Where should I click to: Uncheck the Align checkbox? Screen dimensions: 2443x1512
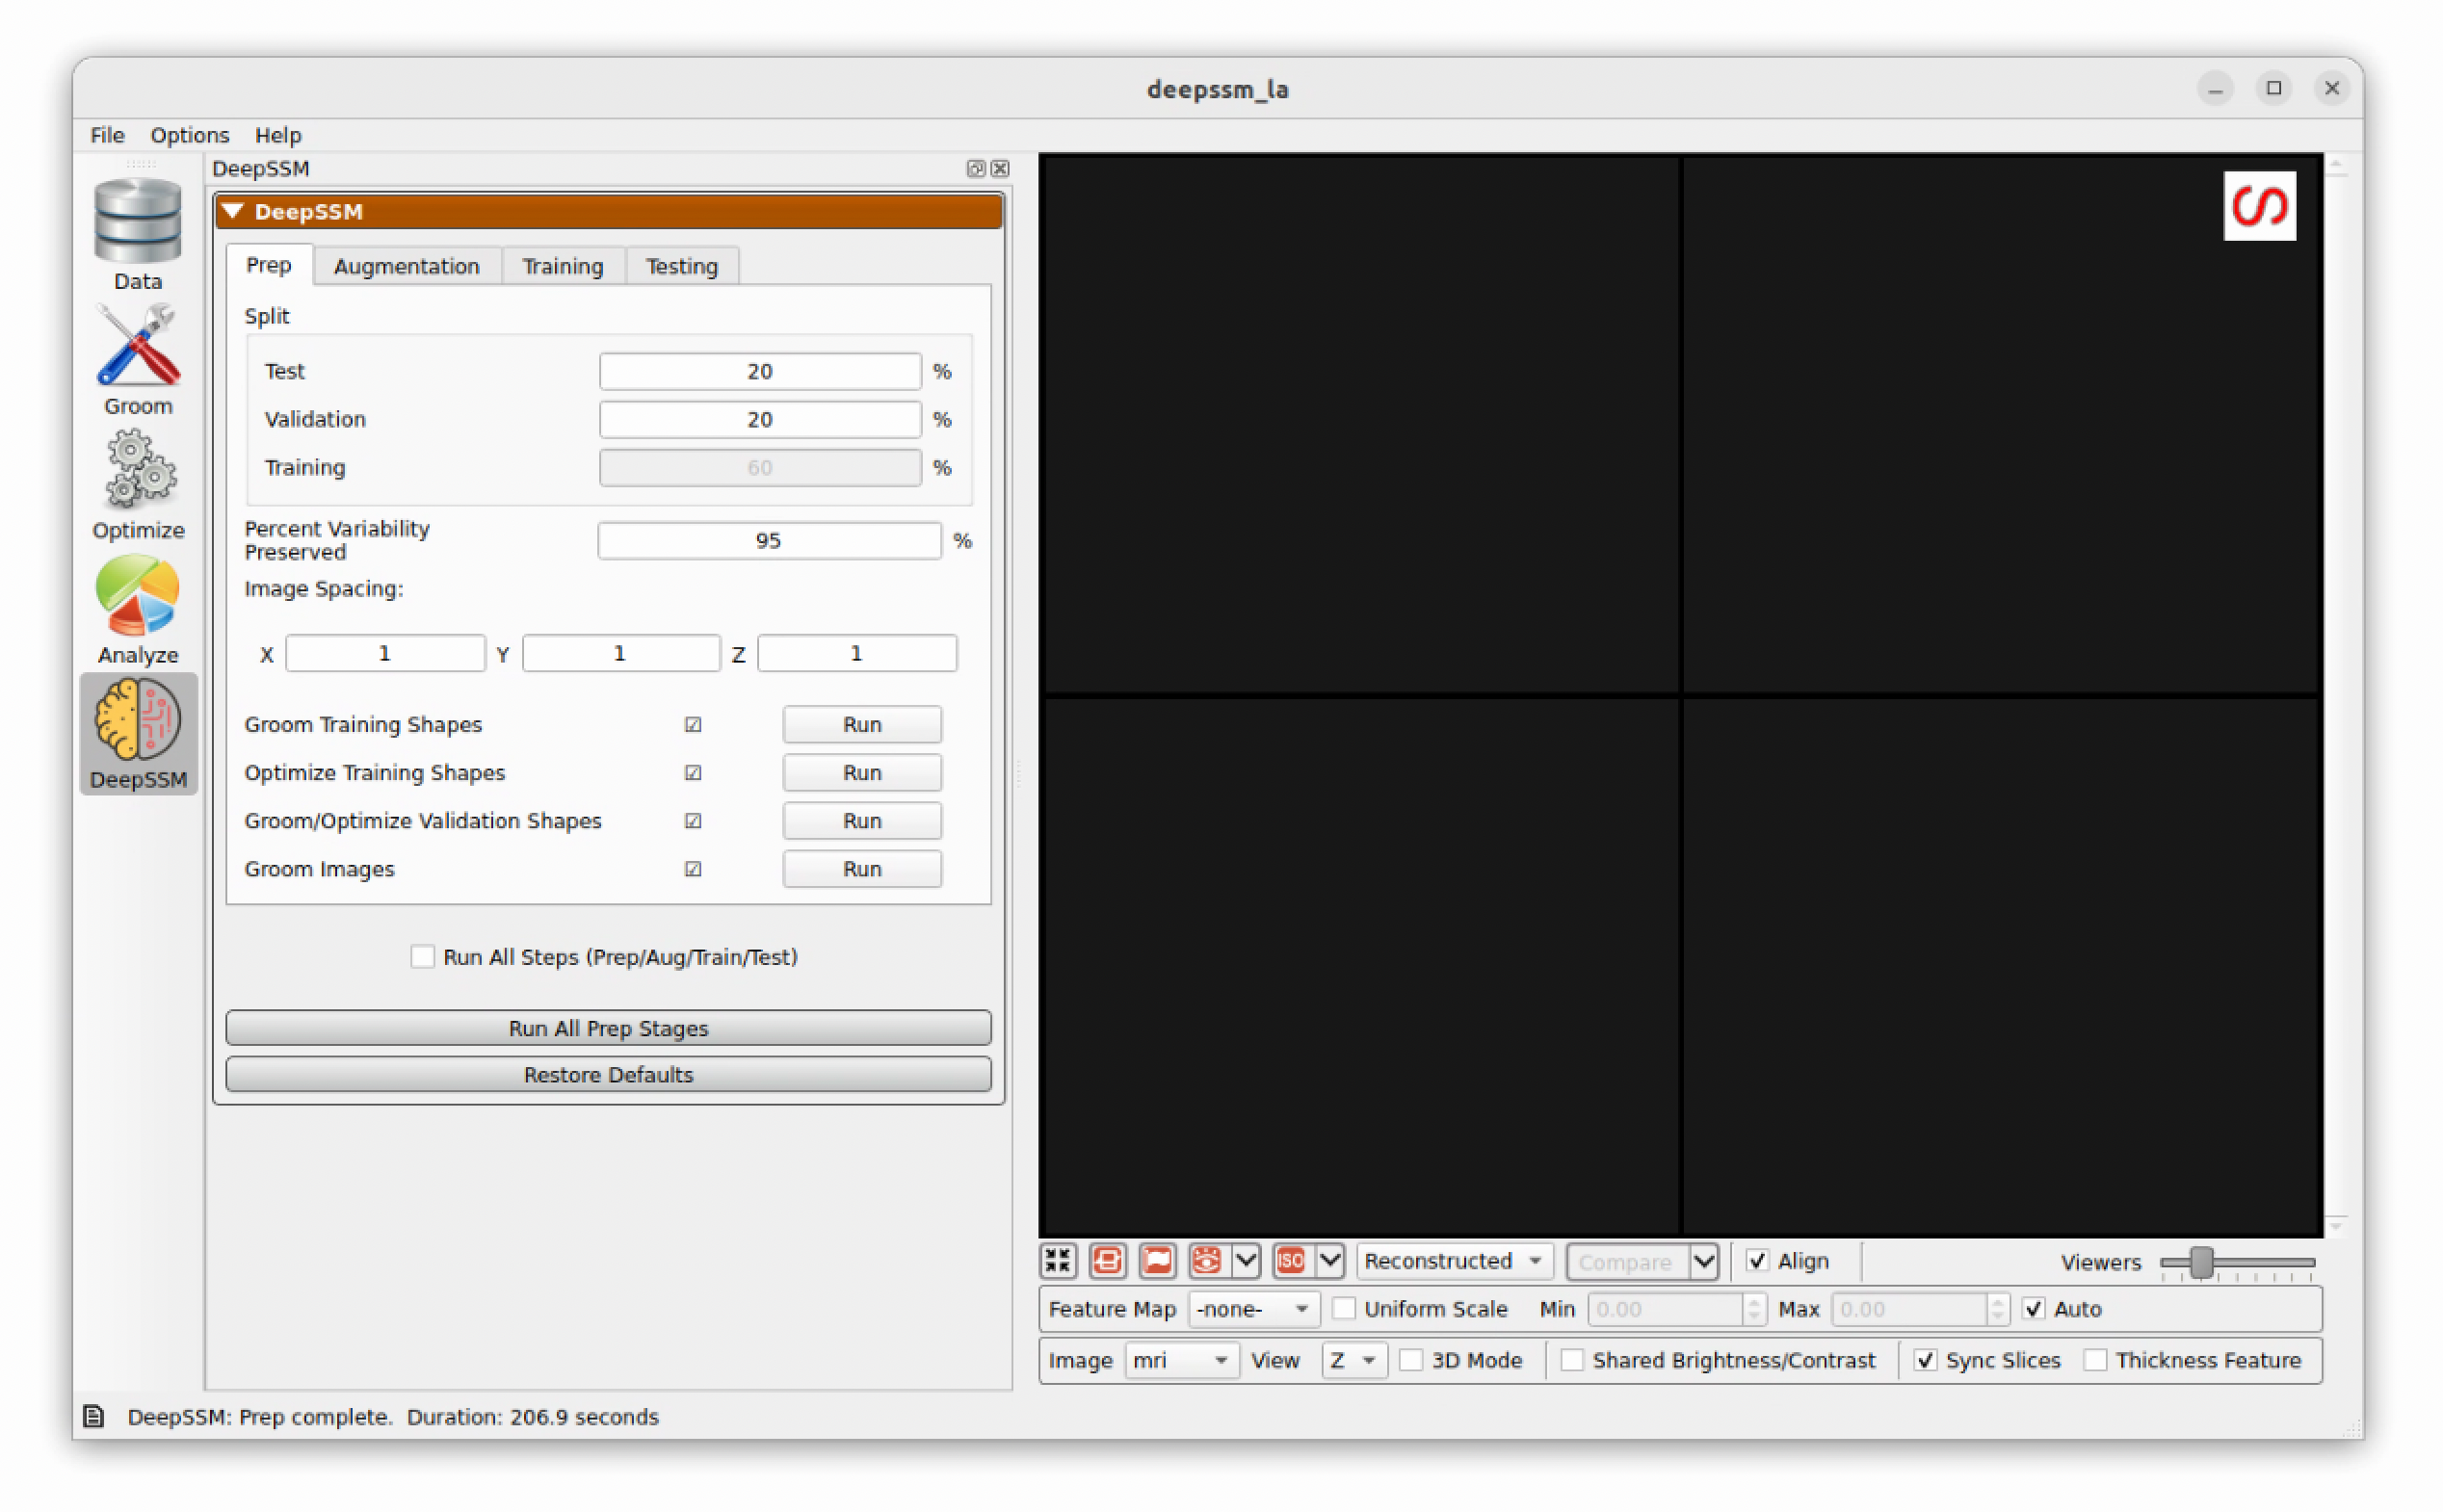tap(1757, 1261)
